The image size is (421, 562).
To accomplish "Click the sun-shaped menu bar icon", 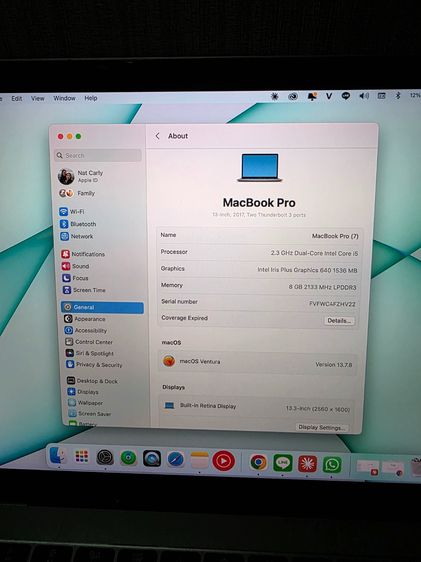I will pos(274,96).
